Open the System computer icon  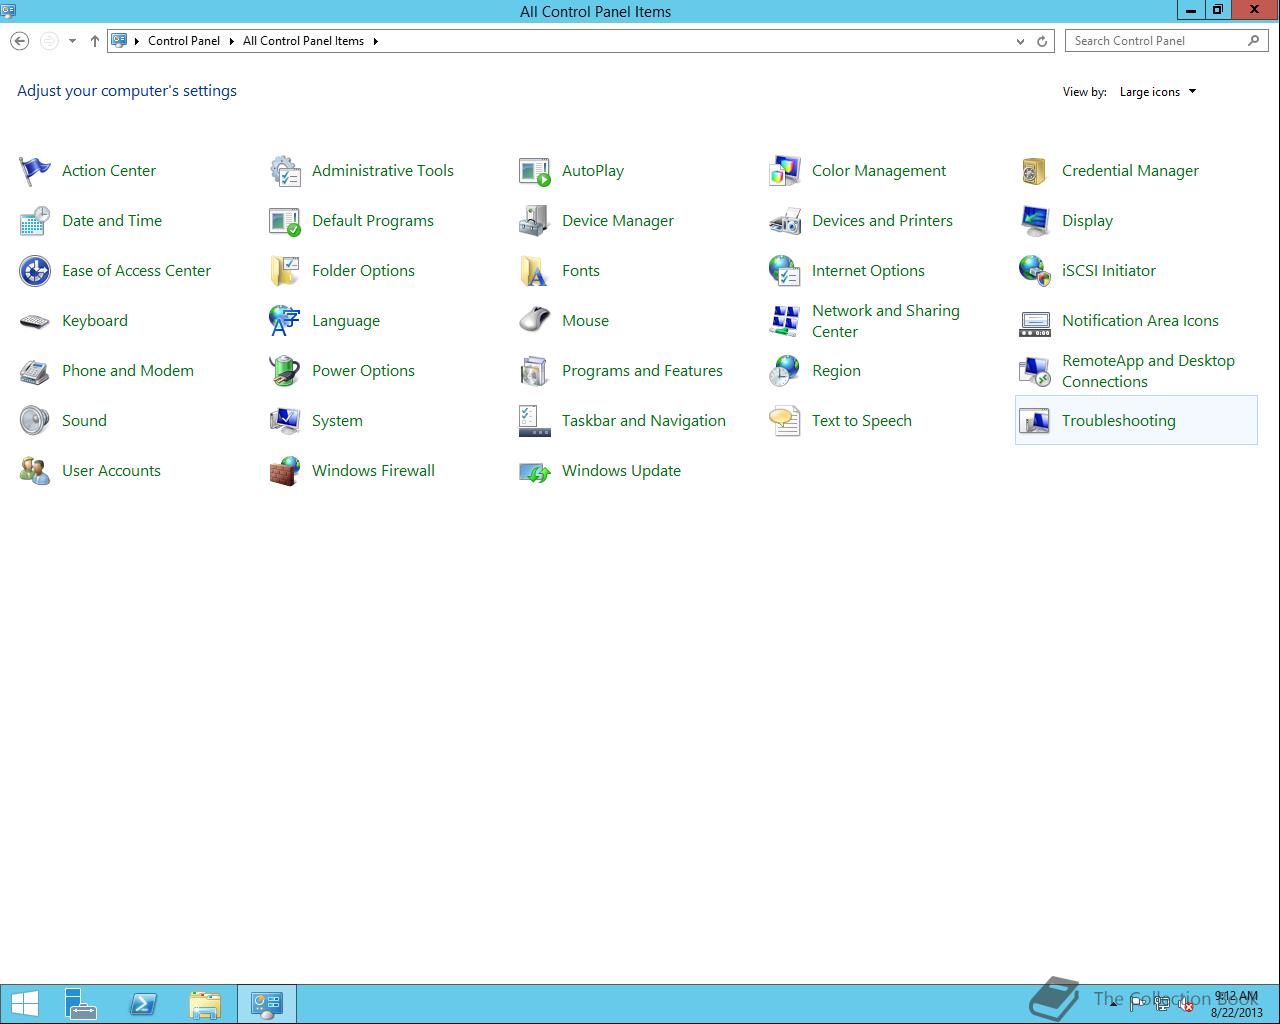click(285, 421)
